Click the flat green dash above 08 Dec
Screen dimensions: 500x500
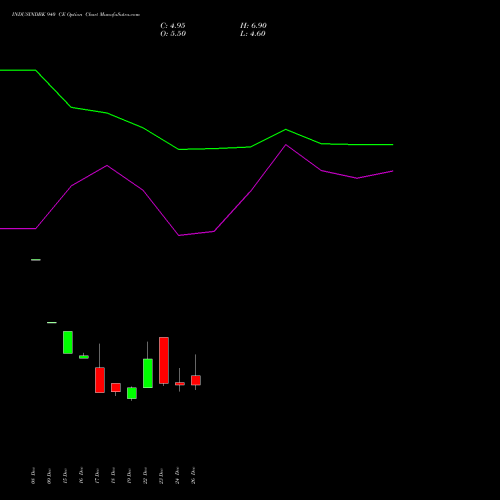click(36, 260)
